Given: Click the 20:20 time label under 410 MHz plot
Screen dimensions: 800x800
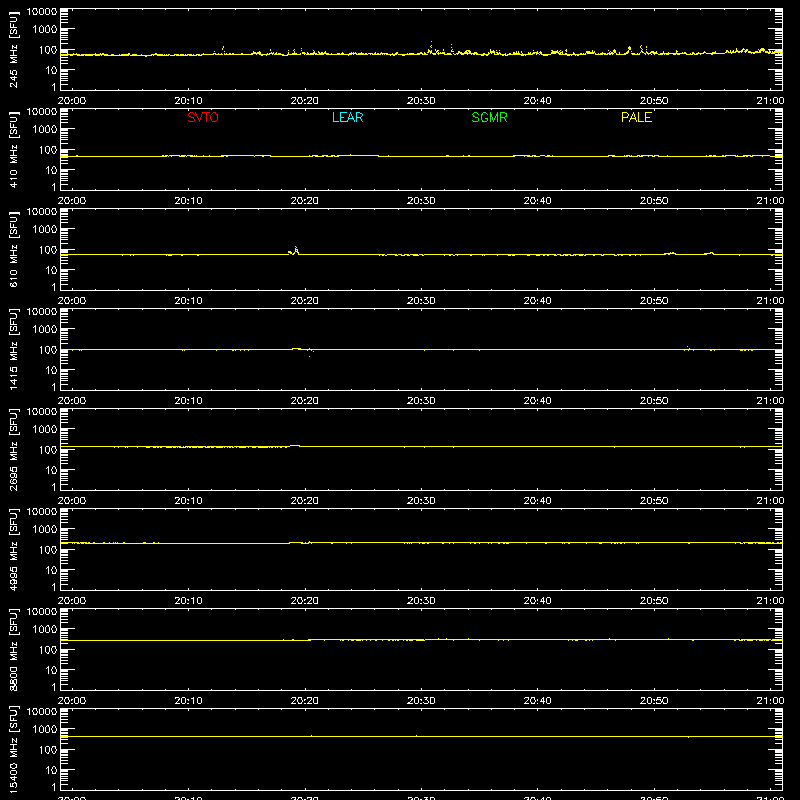Looking at the screenshot, I should (305, 201).
